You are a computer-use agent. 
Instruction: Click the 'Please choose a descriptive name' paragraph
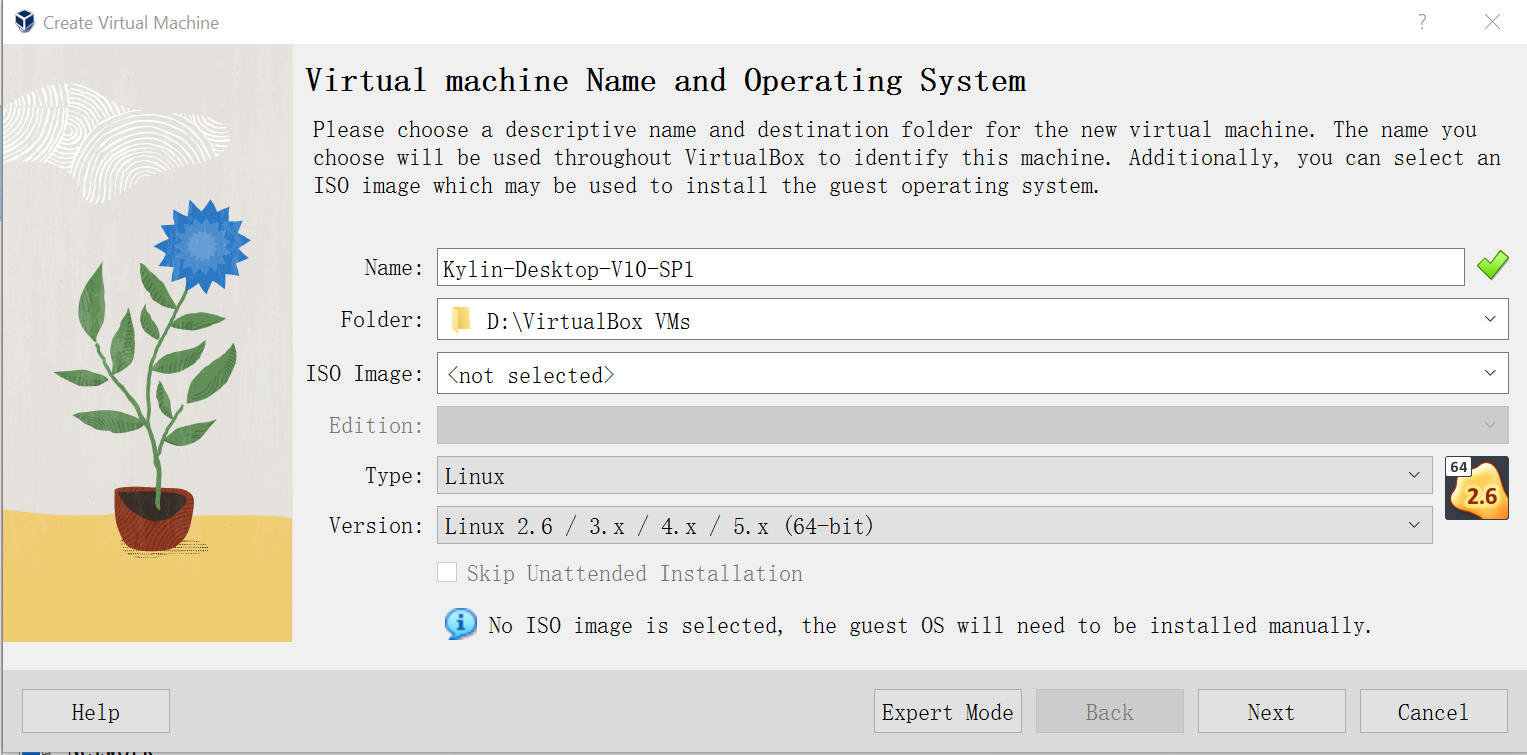point(906,158)
